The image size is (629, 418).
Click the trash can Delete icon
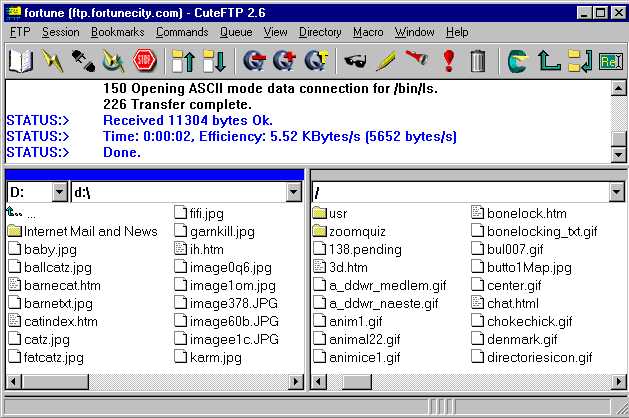478,61
